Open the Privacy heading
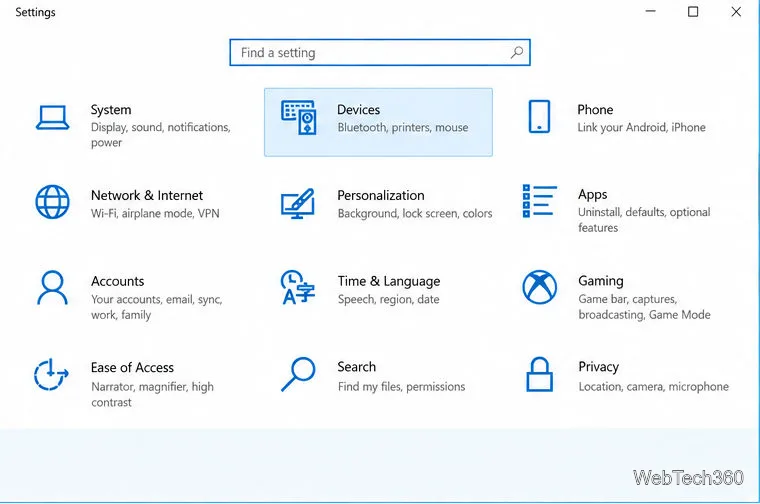 599,367
